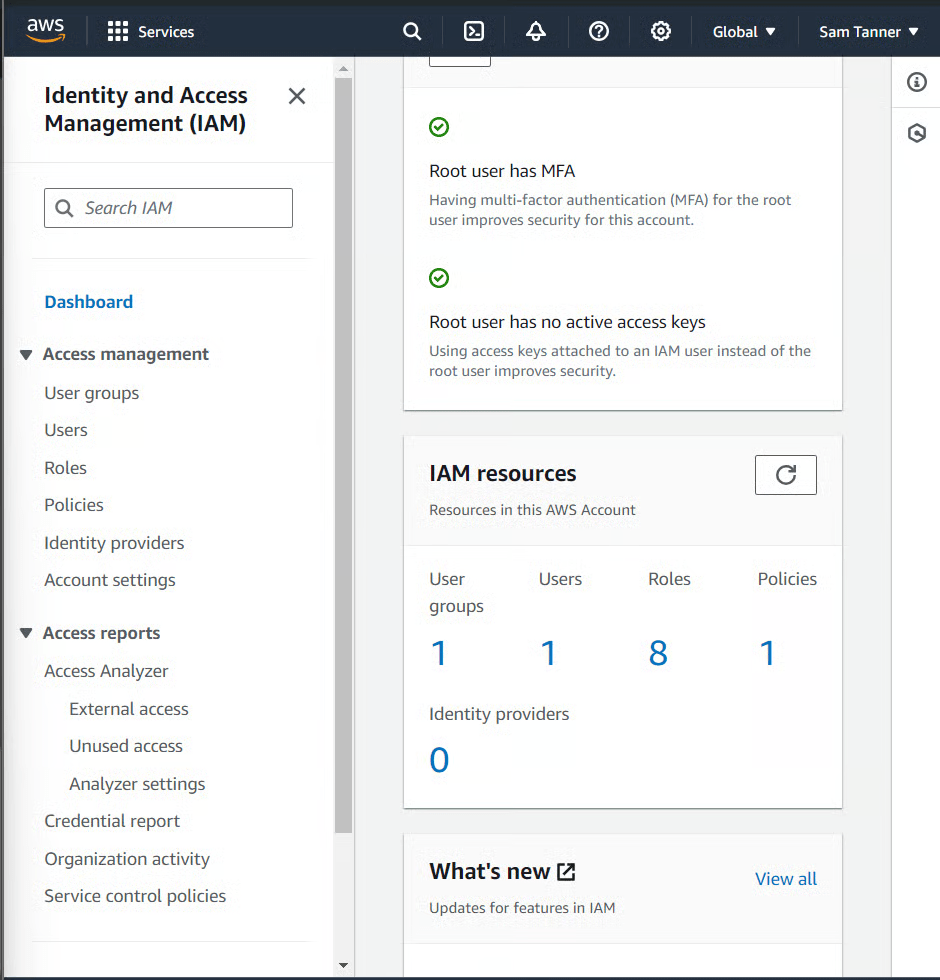Screen dimensions: 940x980
Task: Open Credential report in sidebar
Action: 112,821
